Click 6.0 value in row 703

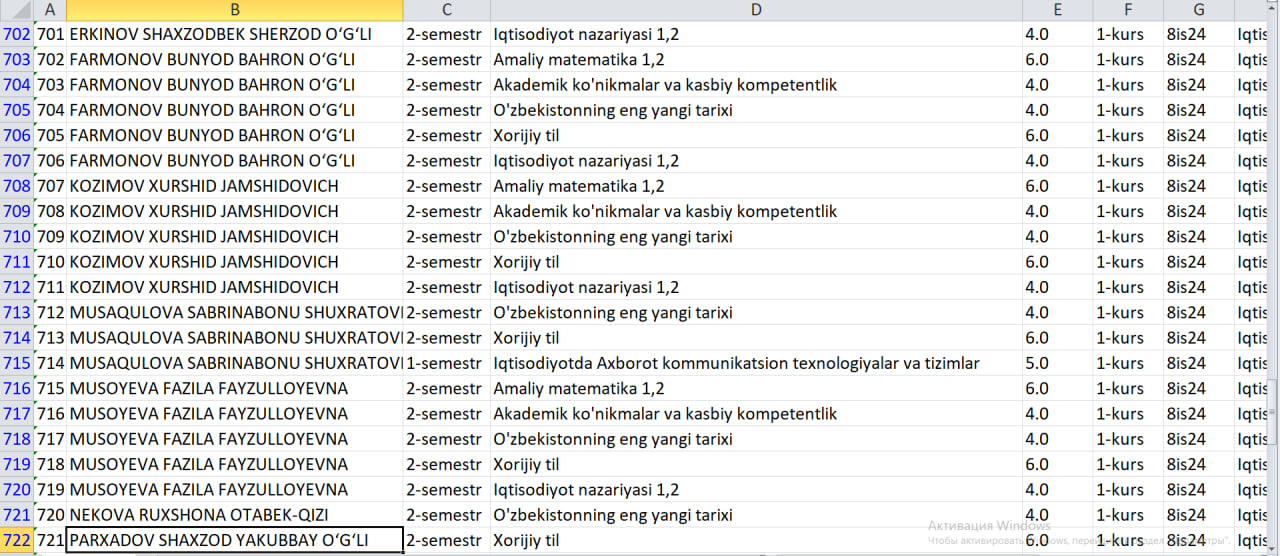click(x=1057, y=59)
